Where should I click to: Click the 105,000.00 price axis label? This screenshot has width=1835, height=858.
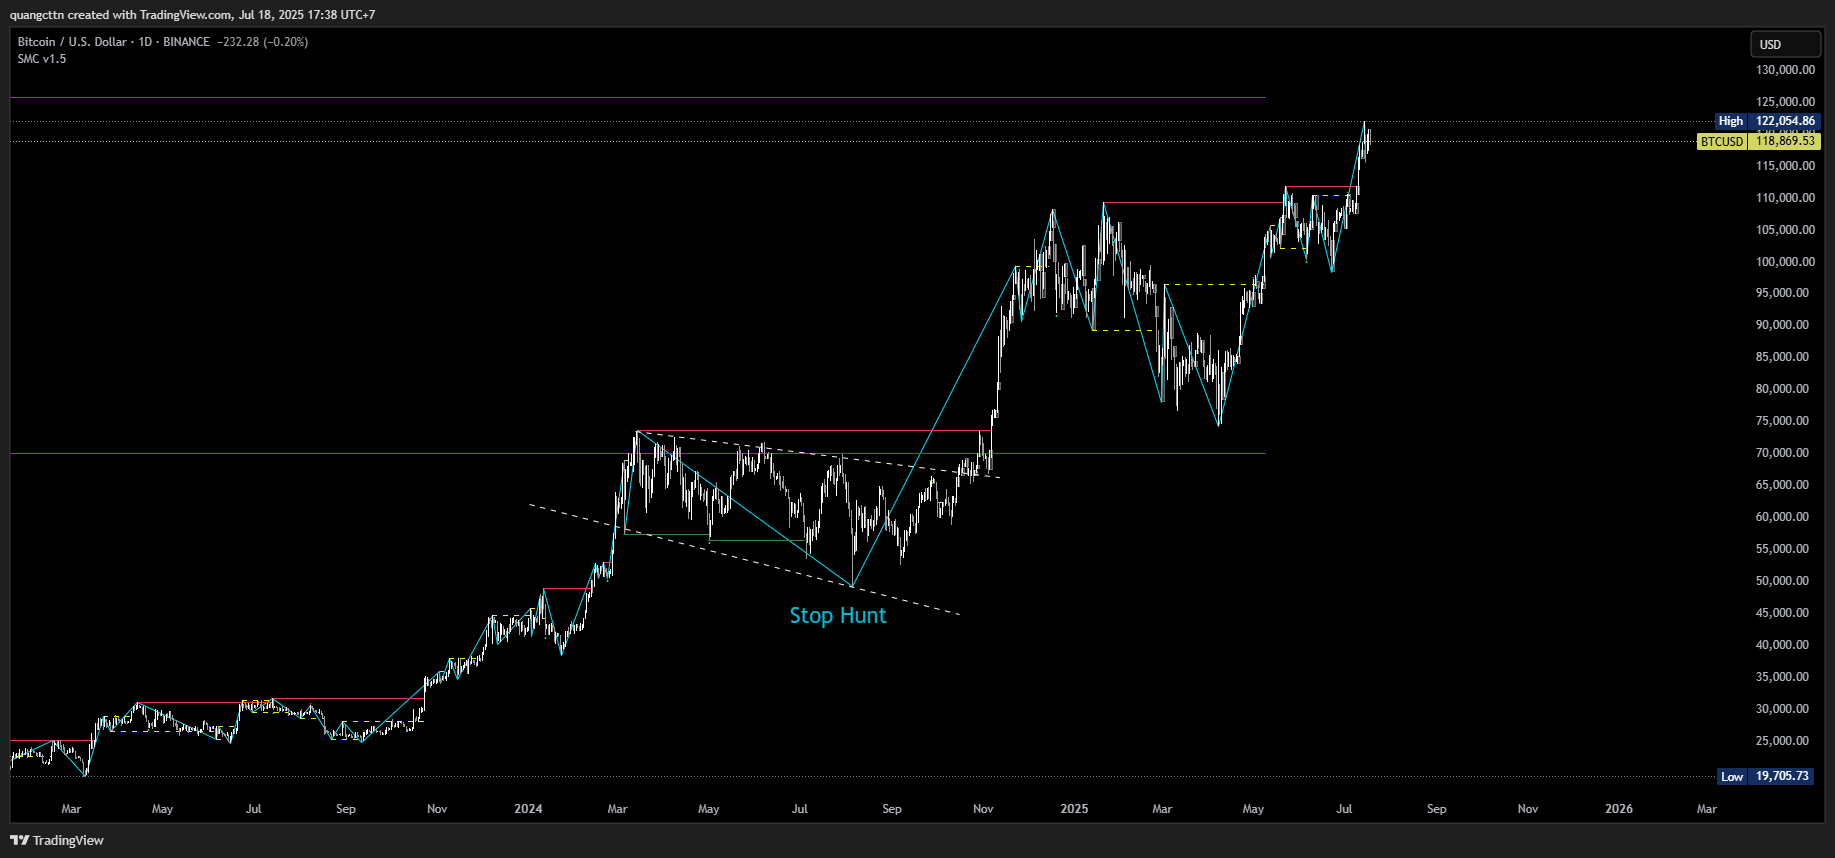(x=1785, y=230)
